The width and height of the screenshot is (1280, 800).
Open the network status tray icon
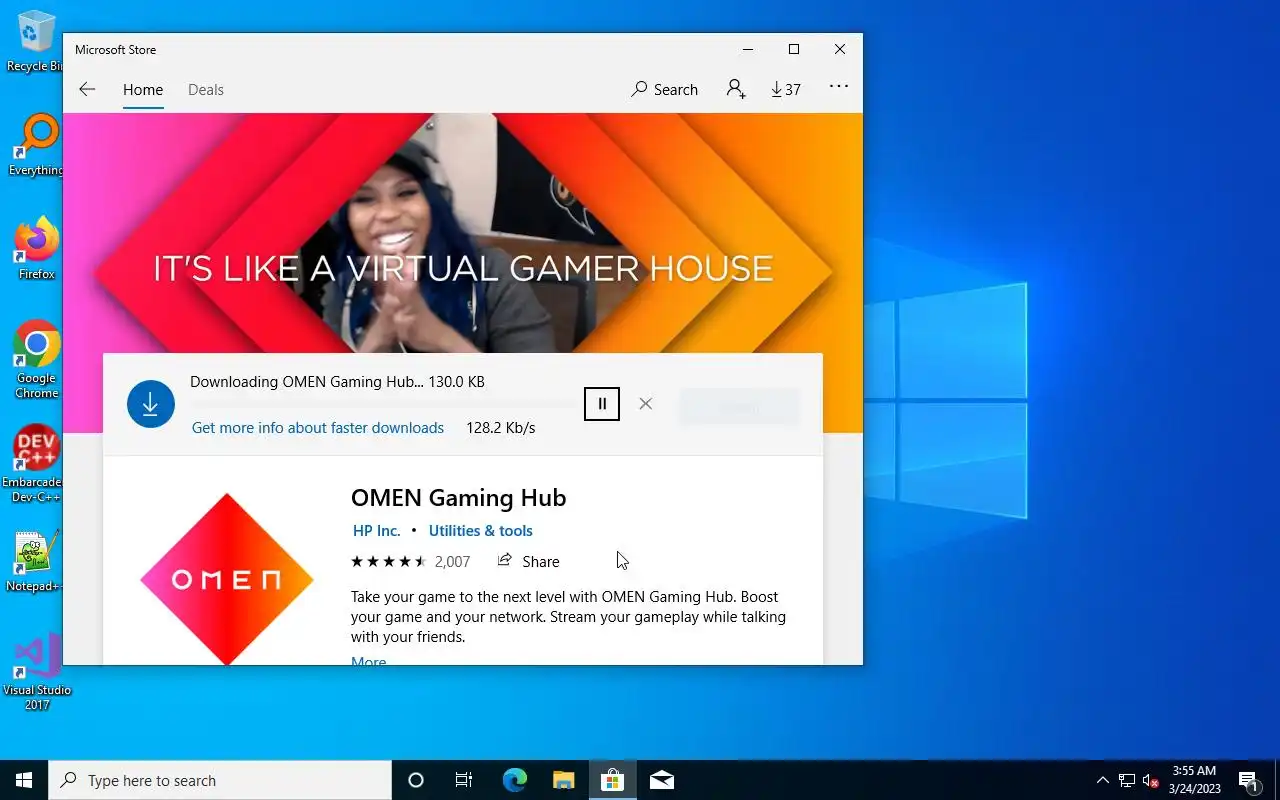[x=1127, y=780]
